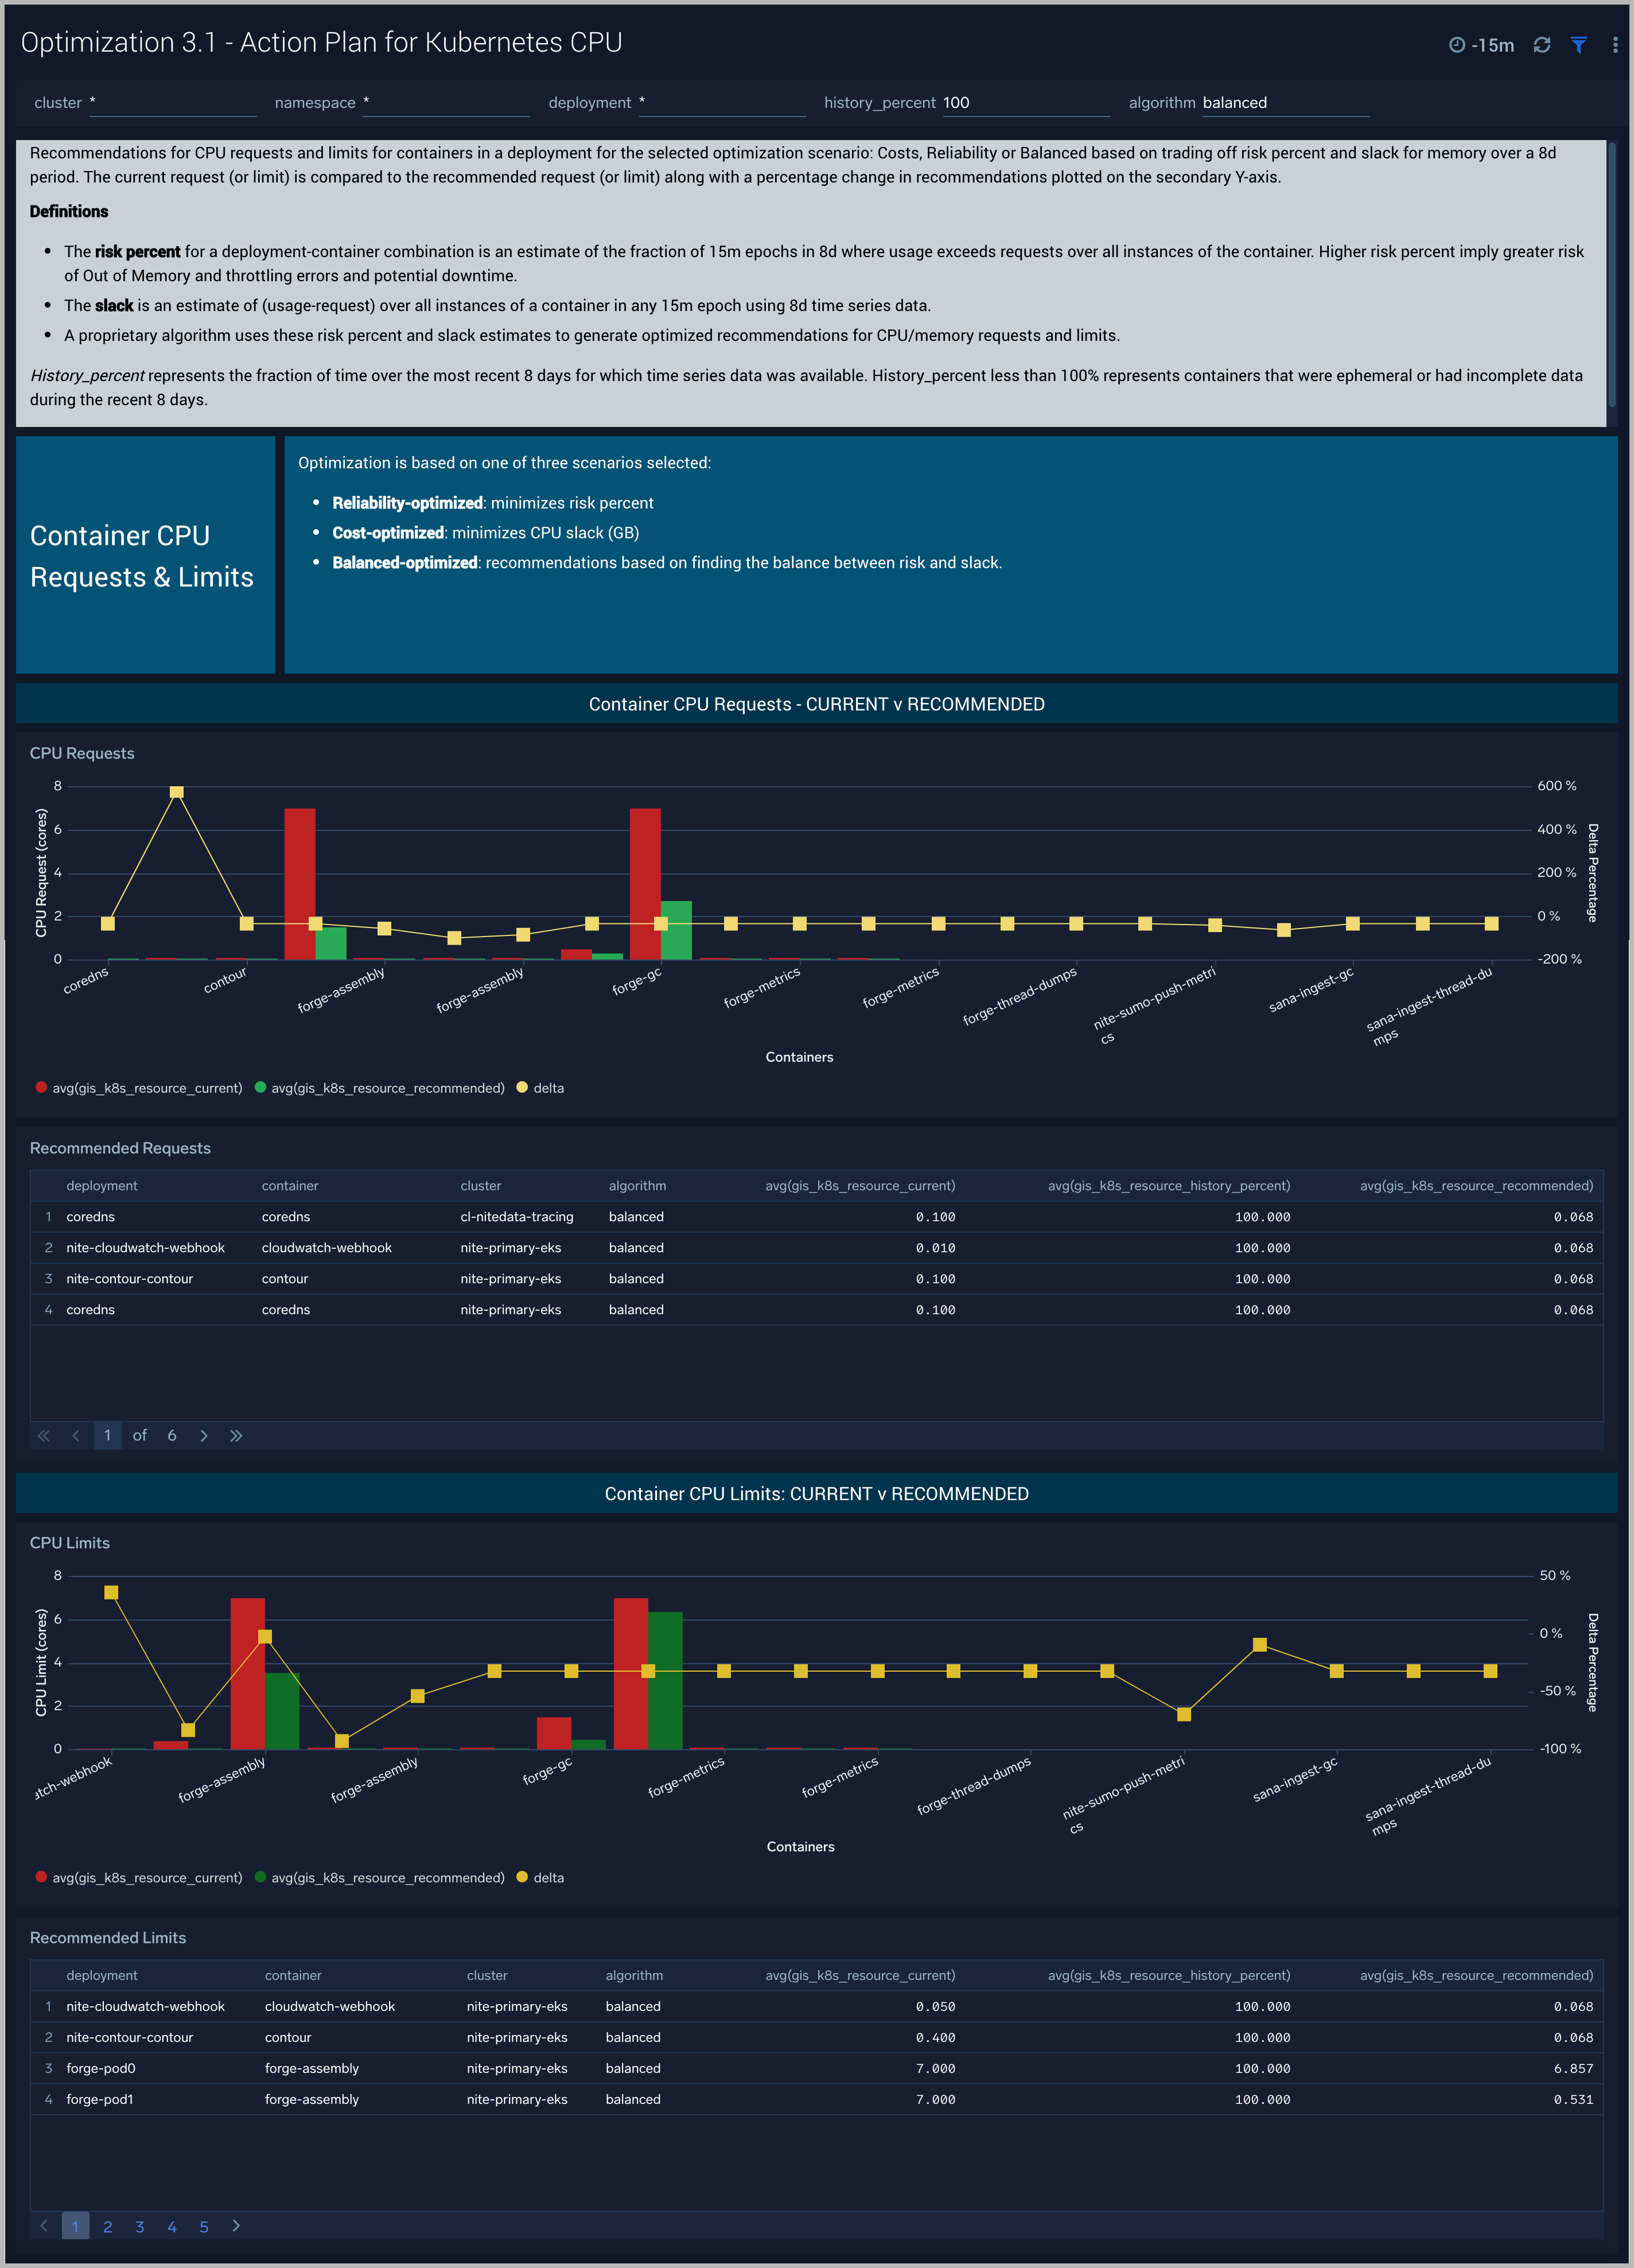
Task: Click next page arrow in Recommended Limits
Action: (236, 2225)
